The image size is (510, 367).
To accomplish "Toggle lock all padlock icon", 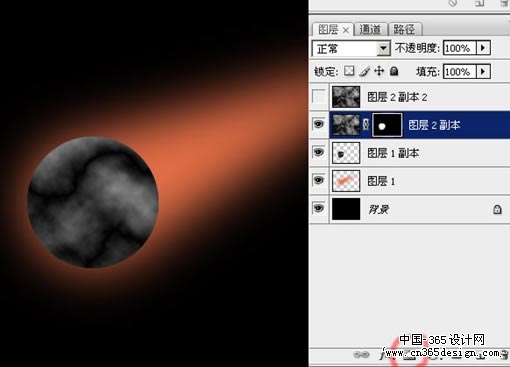I will [394, 71].
